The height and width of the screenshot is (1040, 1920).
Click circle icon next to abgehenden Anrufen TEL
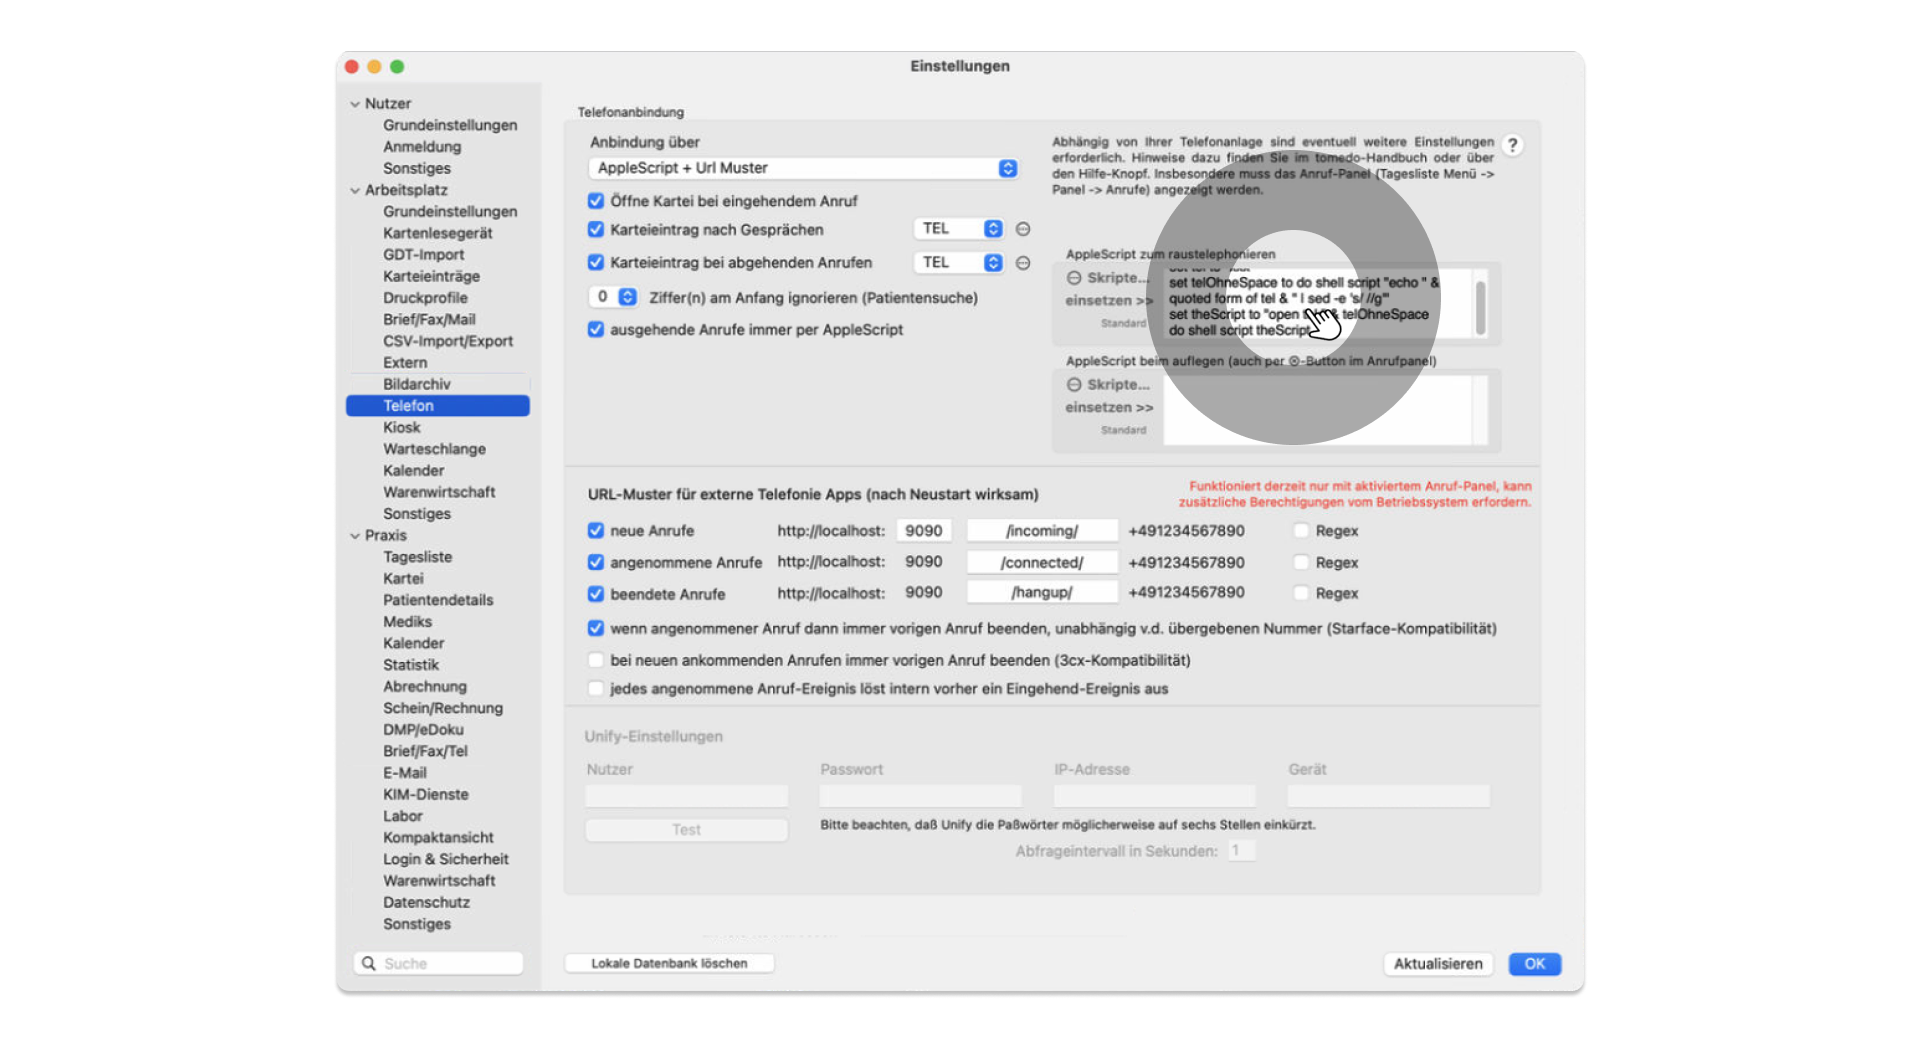pyautogui.click(x=1023, y=263)
